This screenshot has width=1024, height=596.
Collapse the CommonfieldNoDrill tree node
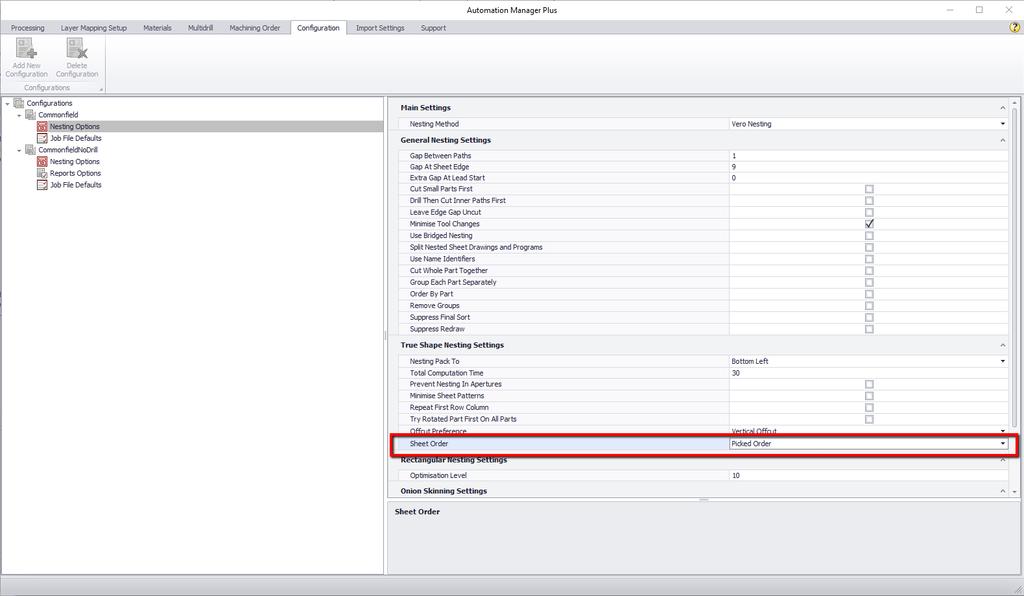19,151
